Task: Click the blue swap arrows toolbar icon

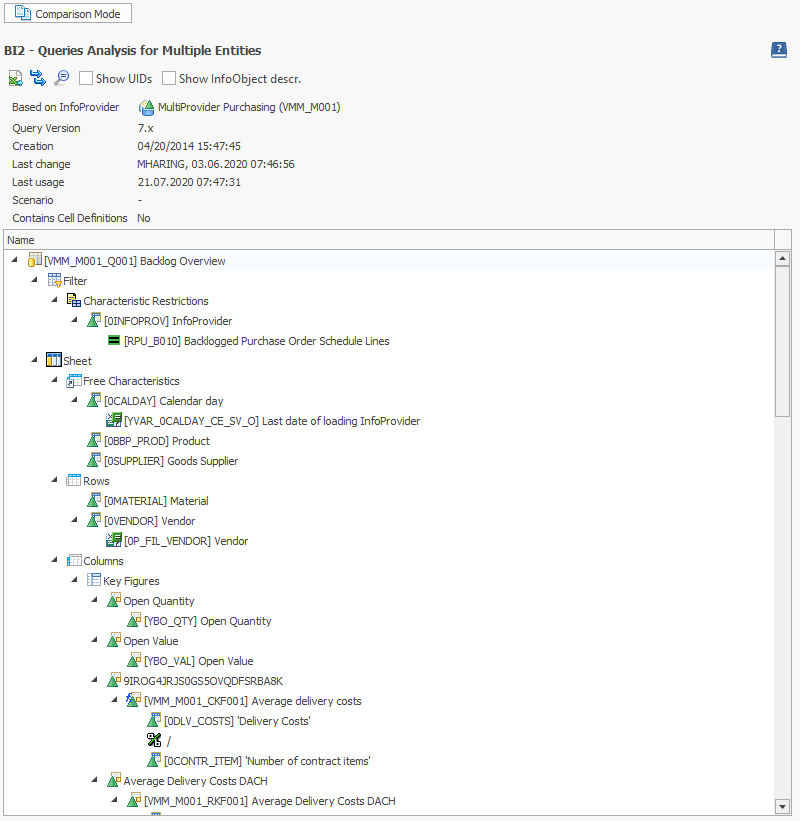Action: pos(37,77)
